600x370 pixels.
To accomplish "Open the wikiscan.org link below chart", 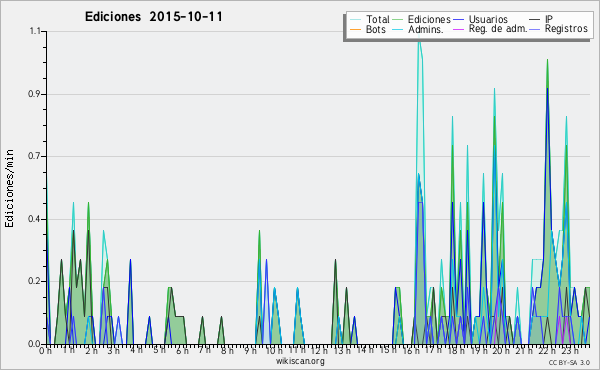I will coord(300,361).
